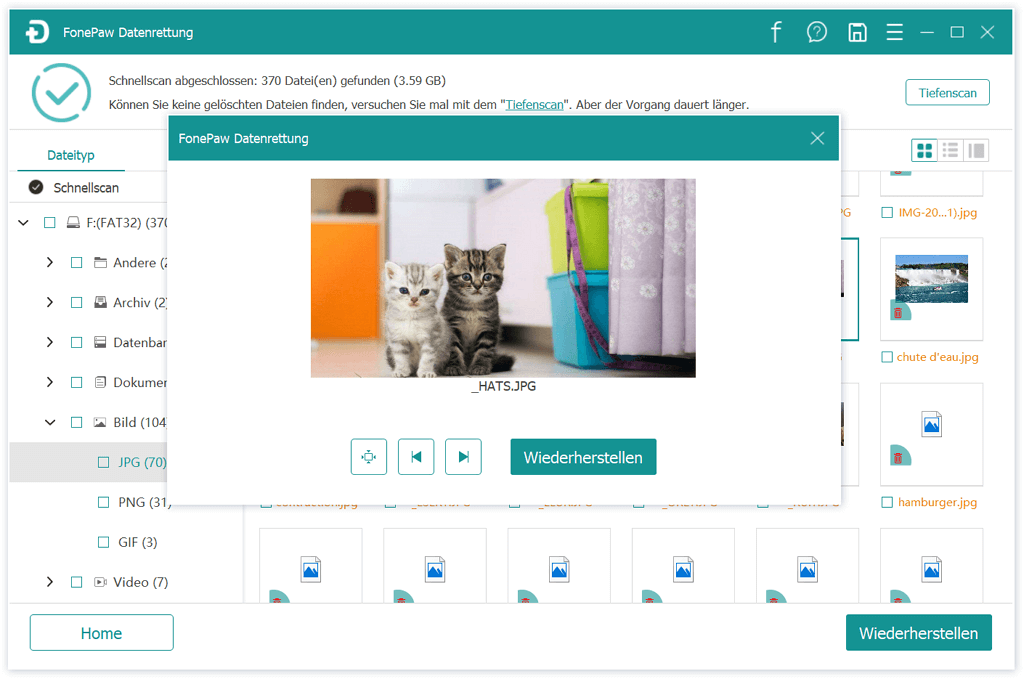Viewport: 1024px width, 679px height.
Task: Click the Facebook icon in title bar
Action: [x=776, y=32]
